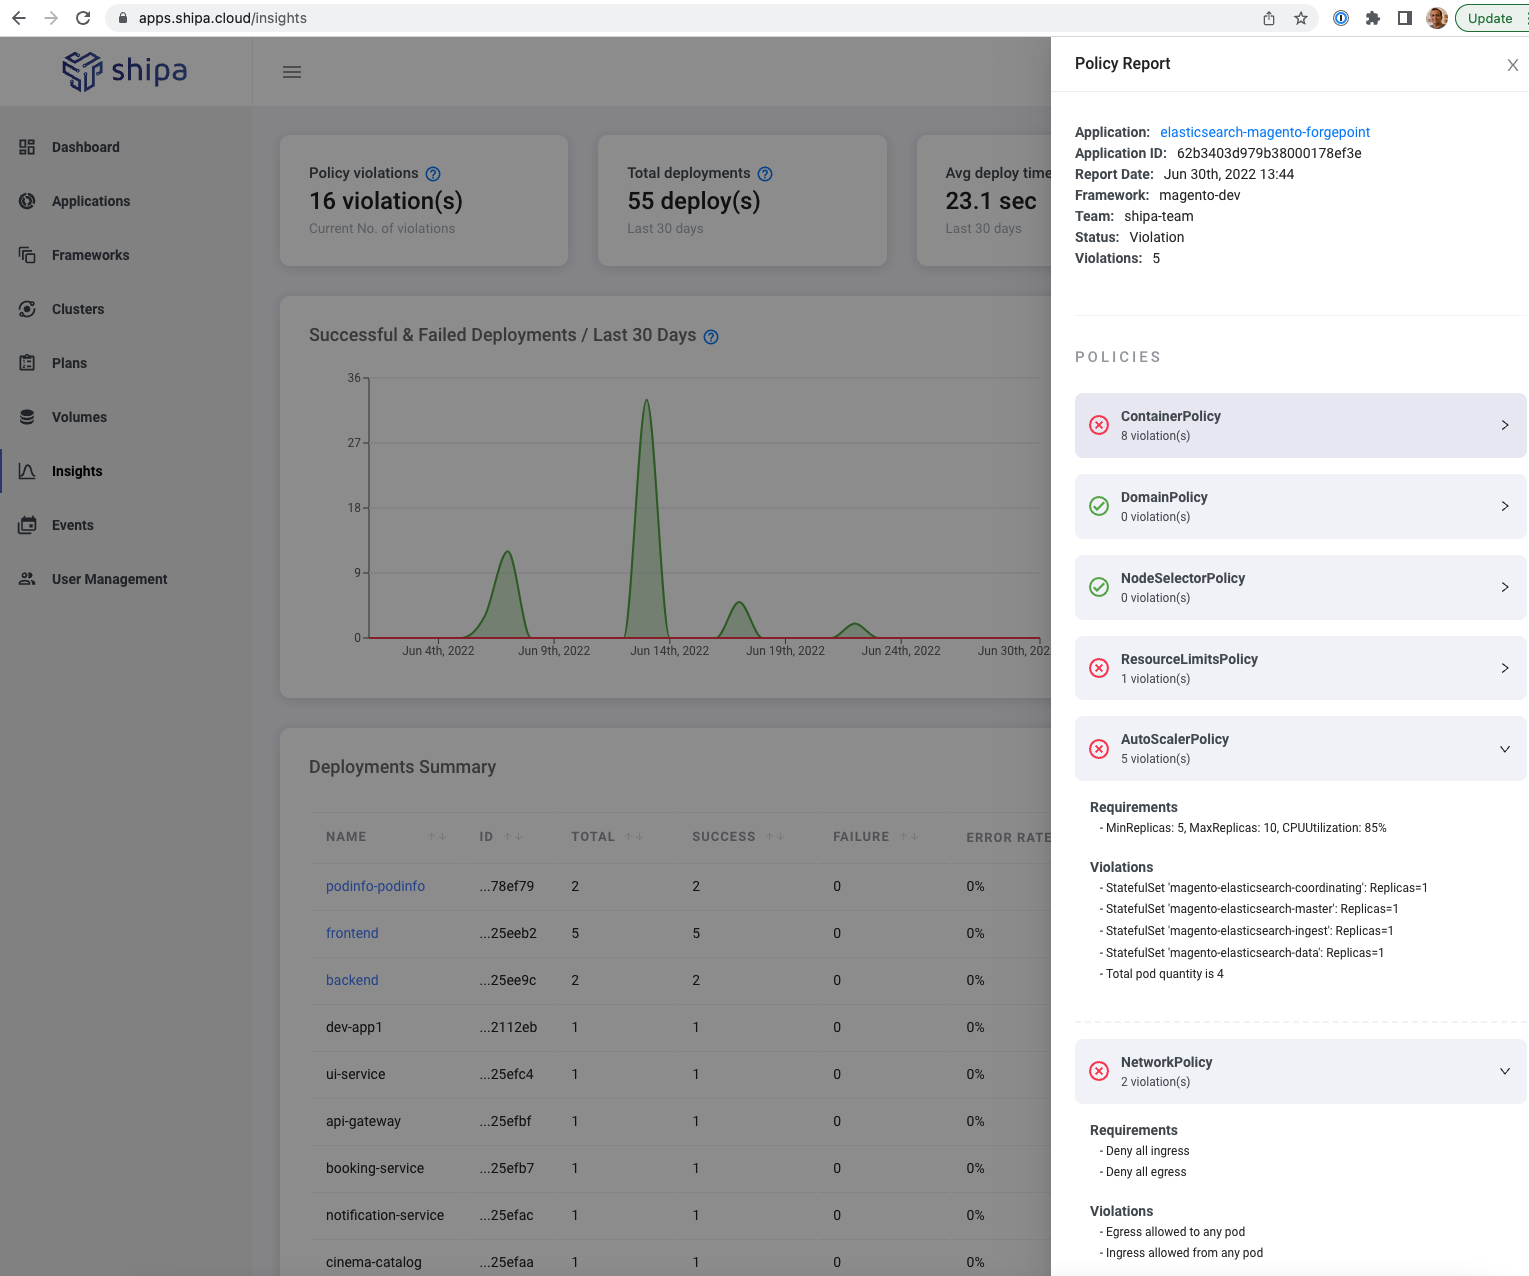Image resolution: width=1529 pixels, height=1276 pixels.
Task: Click the AutoScalerPolicy red violation icon
Action: pyautogui.click(x=1099, y=748)
